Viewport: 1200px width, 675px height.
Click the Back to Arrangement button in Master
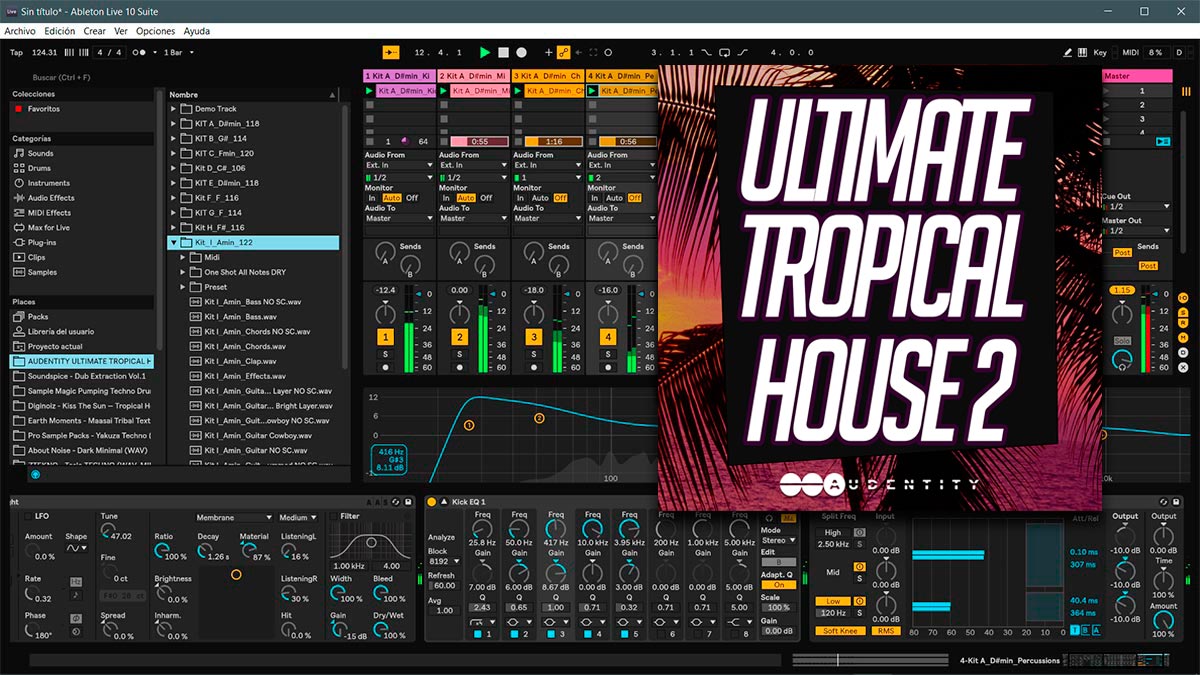(x=1162, y=141)
